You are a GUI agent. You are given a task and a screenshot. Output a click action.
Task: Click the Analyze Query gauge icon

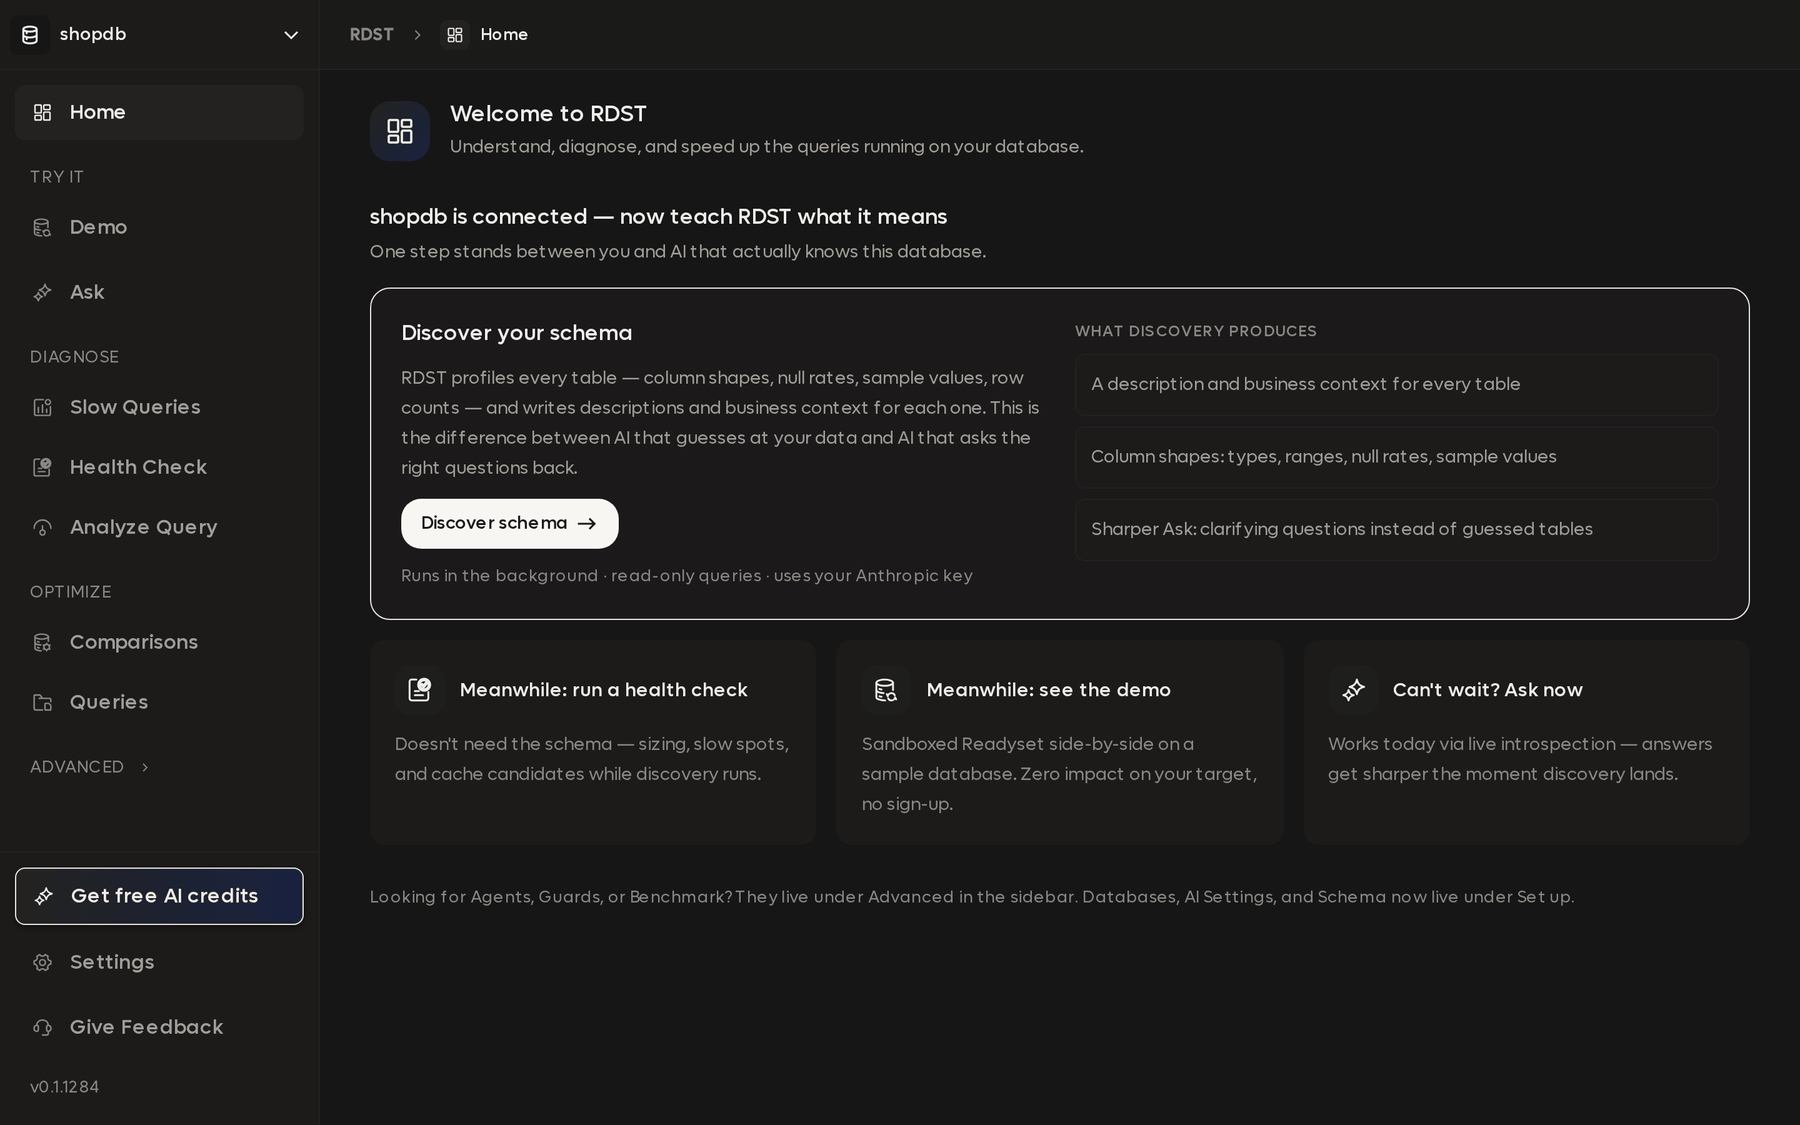point(42,527)
